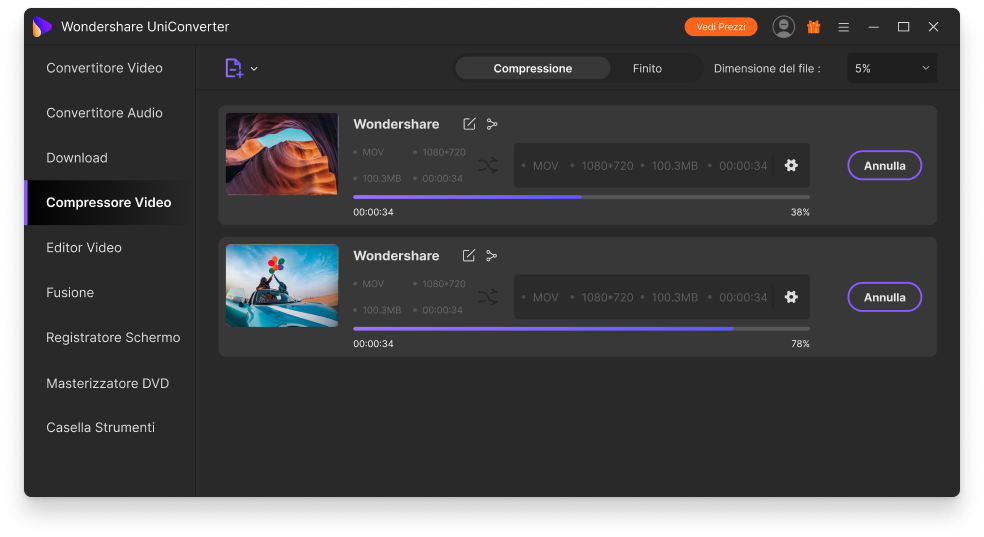Click the shuffle convert arrows in balloons video row
Screen dimensions: 984x537
click(488, 297)
